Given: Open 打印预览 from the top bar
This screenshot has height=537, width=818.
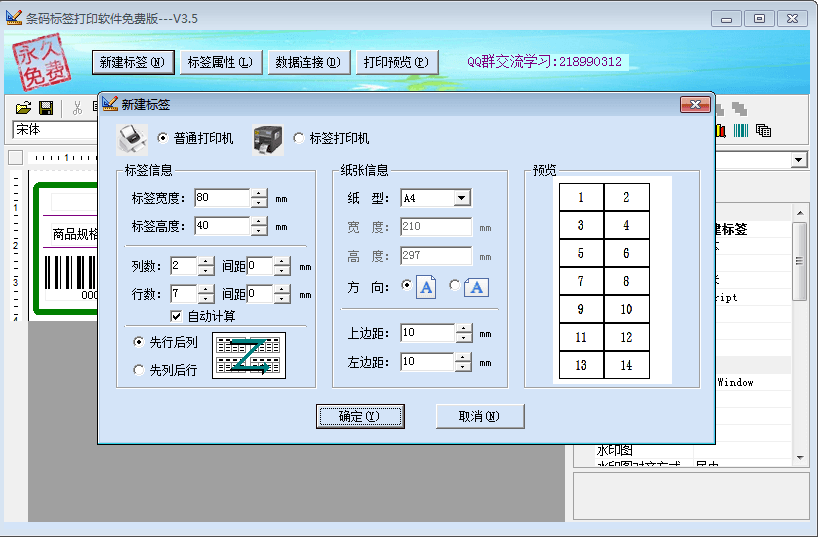Looking at the screenshot, I should (395, 62).
